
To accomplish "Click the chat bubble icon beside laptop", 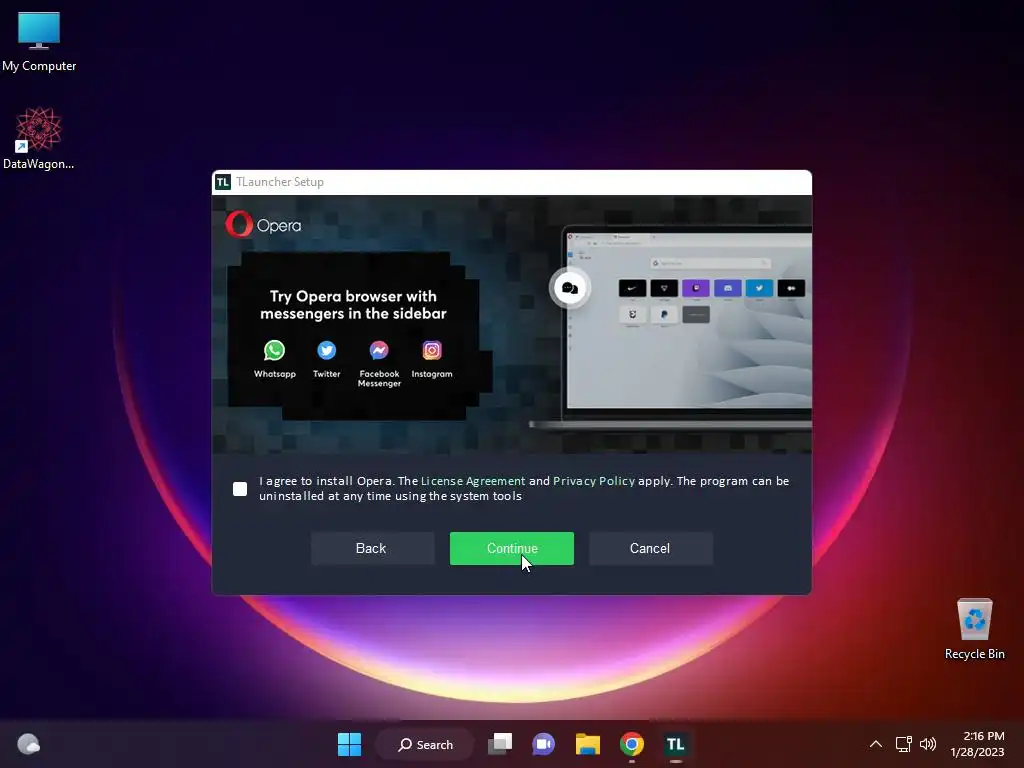I will click(x=569, y=288).
